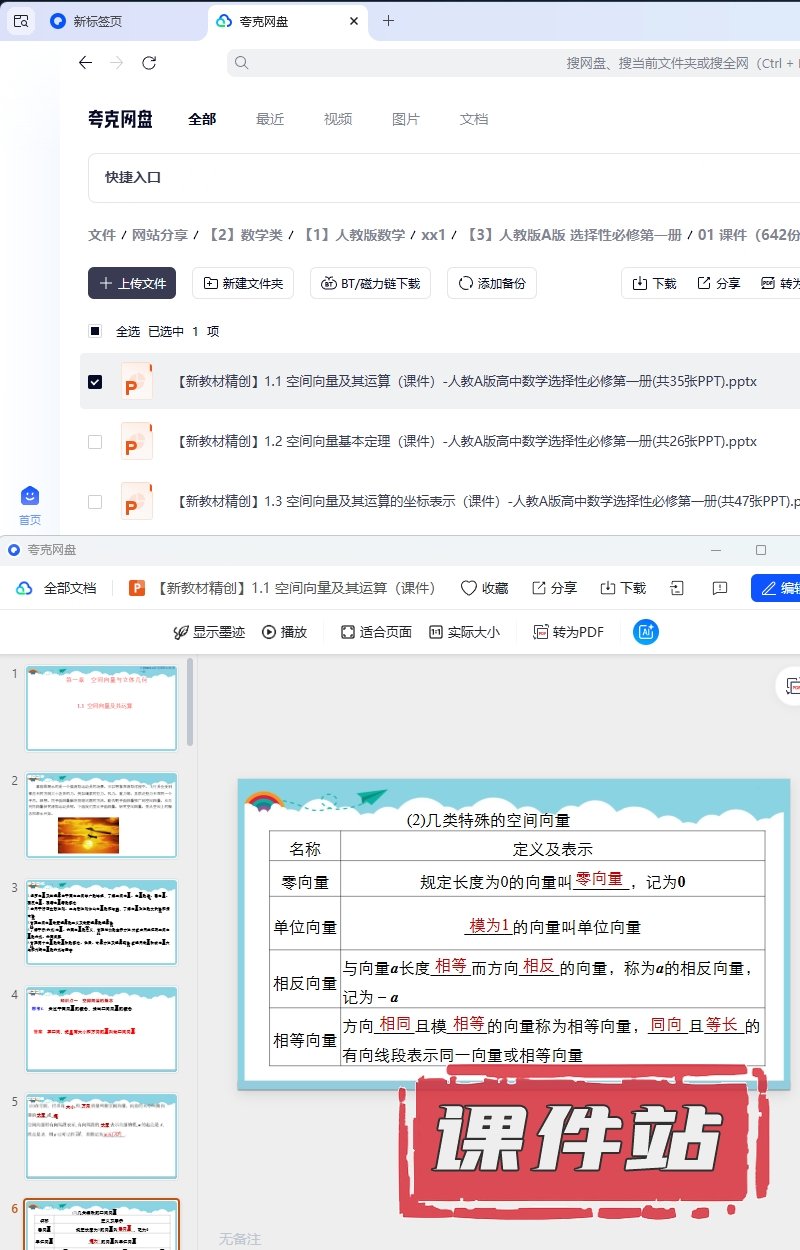Viewport: 800px width, 1250px height.
Task: Switch to the 图片 tab
Action: point(406,119)
